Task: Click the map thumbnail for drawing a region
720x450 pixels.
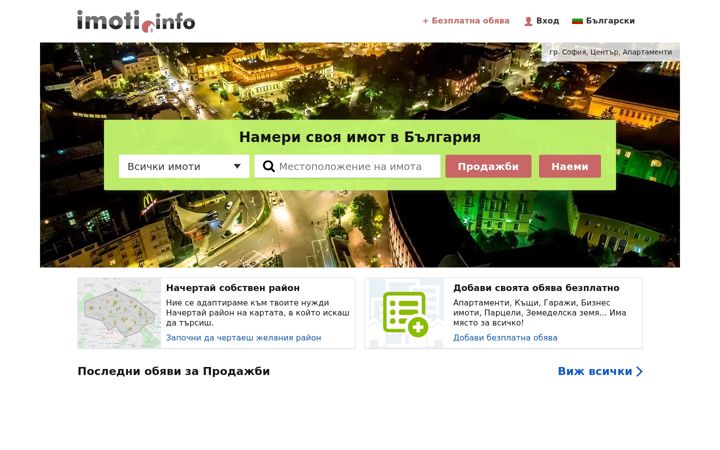Action: click(119, 313)
